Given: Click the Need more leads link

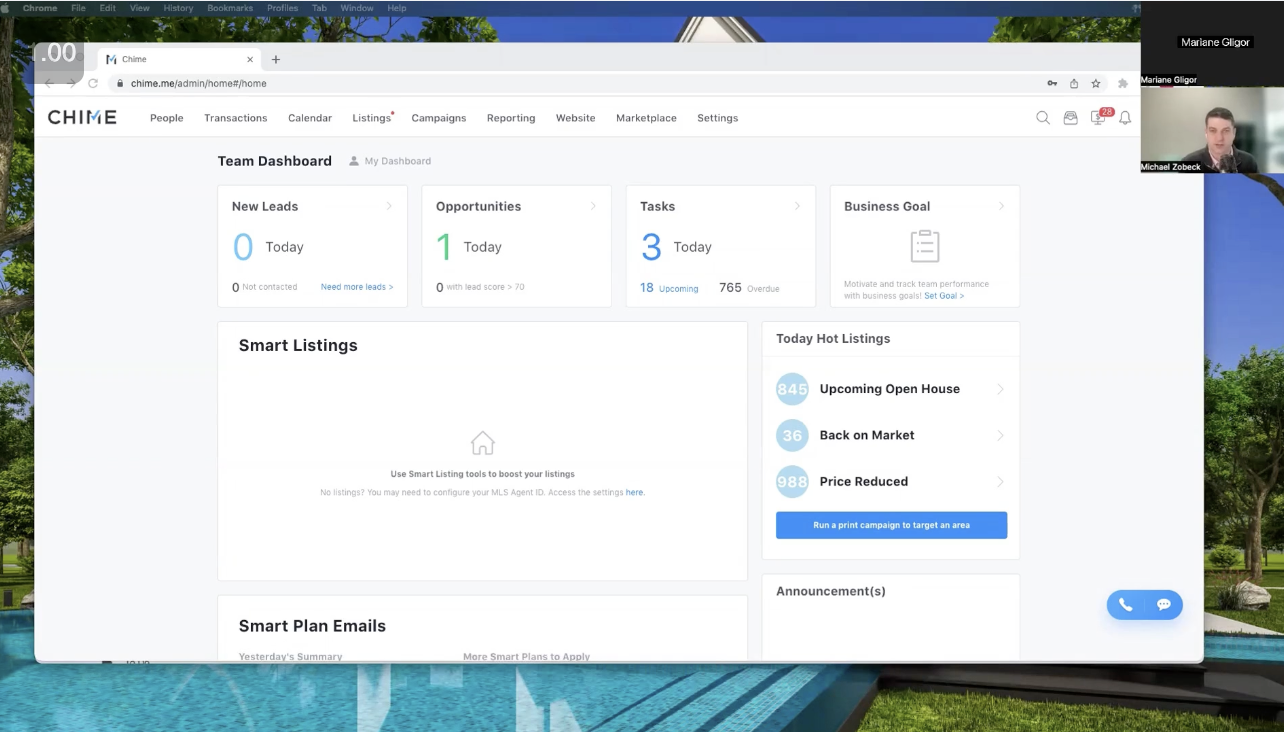Looking at the screenshot, I should pos(356,286).
